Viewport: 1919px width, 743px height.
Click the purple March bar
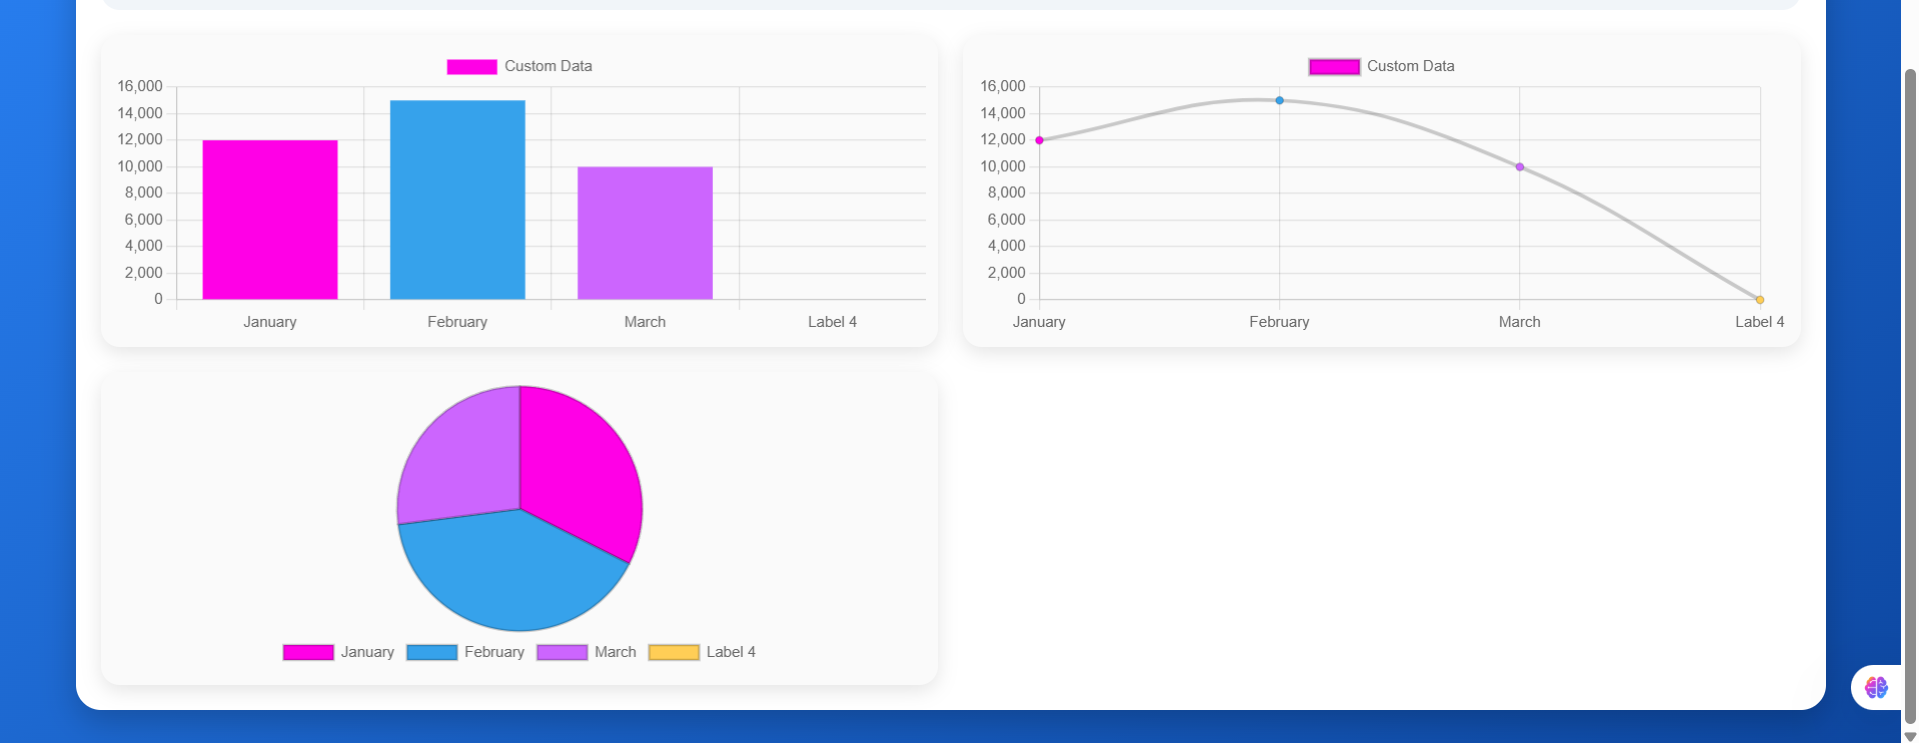645,233
